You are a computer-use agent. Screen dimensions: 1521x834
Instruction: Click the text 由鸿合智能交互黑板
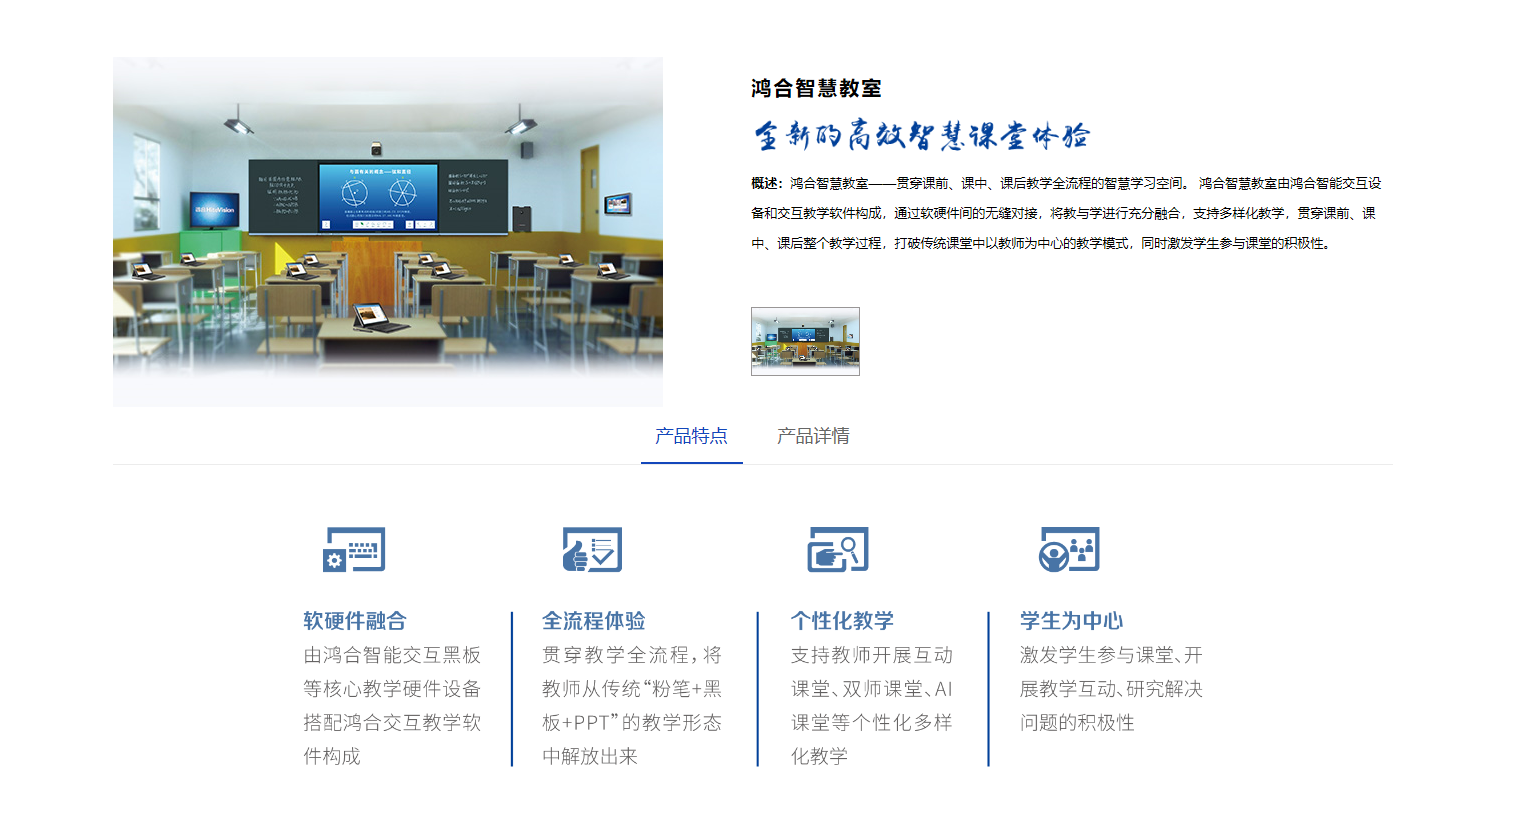click(392, 655)
